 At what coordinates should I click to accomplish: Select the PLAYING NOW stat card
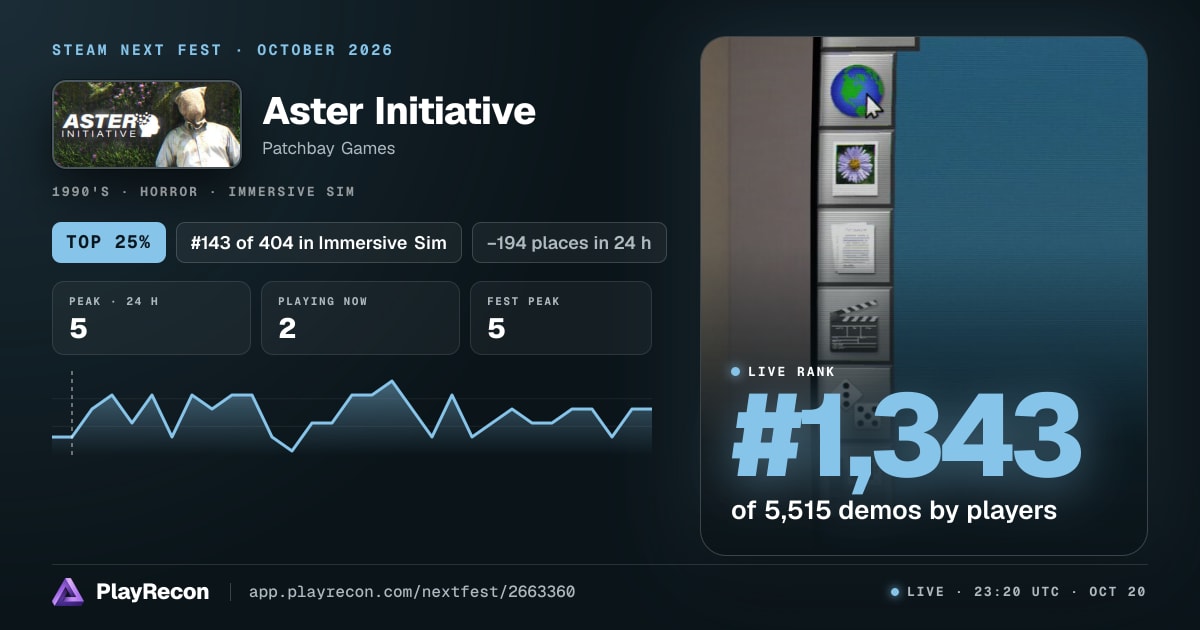pos(360,318)
